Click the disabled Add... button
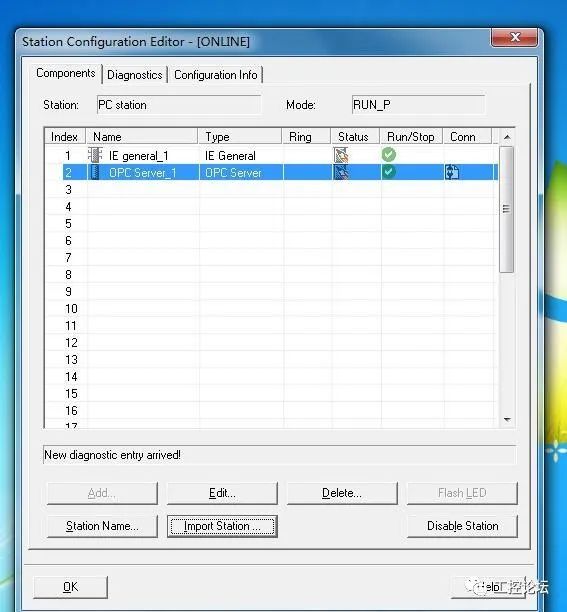This screenshot has height=612, width=567. 102,493
